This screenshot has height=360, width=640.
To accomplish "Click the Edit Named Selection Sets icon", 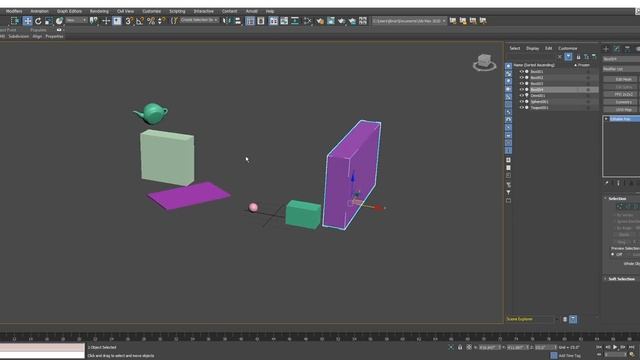I will tap(174, 21).
